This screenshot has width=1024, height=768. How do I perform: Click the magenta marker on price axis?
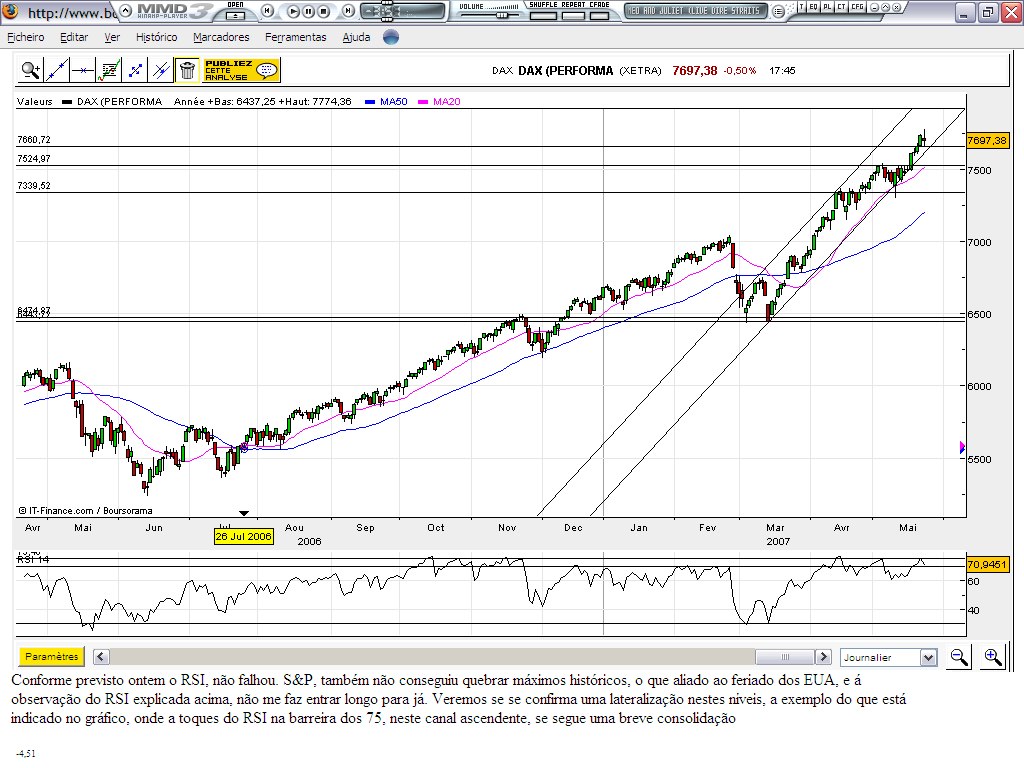click(962, 447)
